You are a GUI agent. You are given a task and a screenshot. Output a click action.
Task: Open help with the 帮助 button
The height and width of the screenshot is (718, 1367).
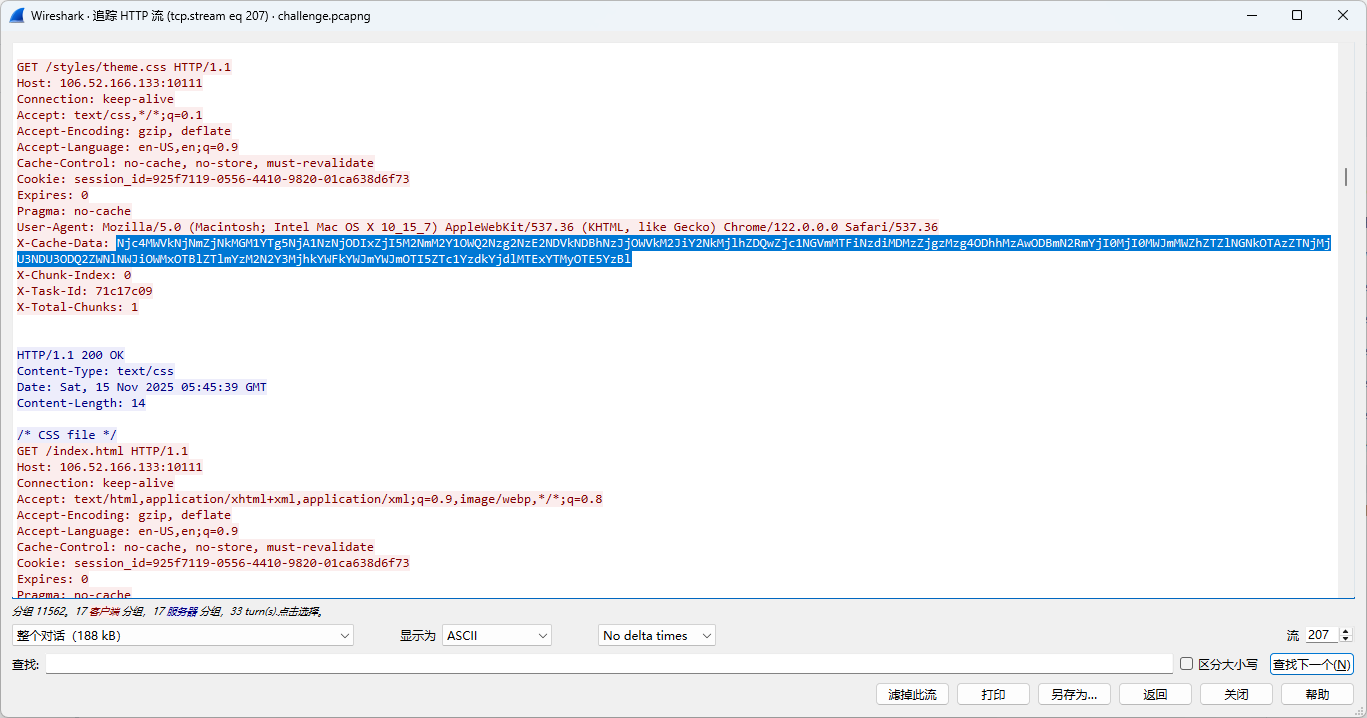point(1317,694)
